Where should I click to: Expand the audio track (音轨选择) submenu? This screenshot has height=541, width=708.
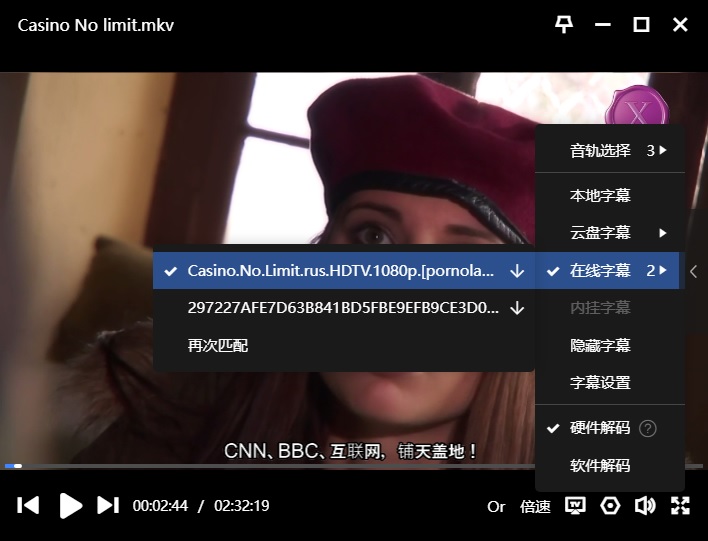click(610, 151)
